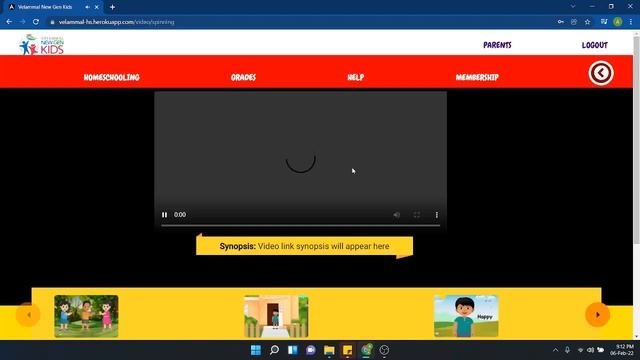This screenshot has height=360, width=640.
Task: Select the boy at doorway thumbnail
Action: [x=276, y=316]
